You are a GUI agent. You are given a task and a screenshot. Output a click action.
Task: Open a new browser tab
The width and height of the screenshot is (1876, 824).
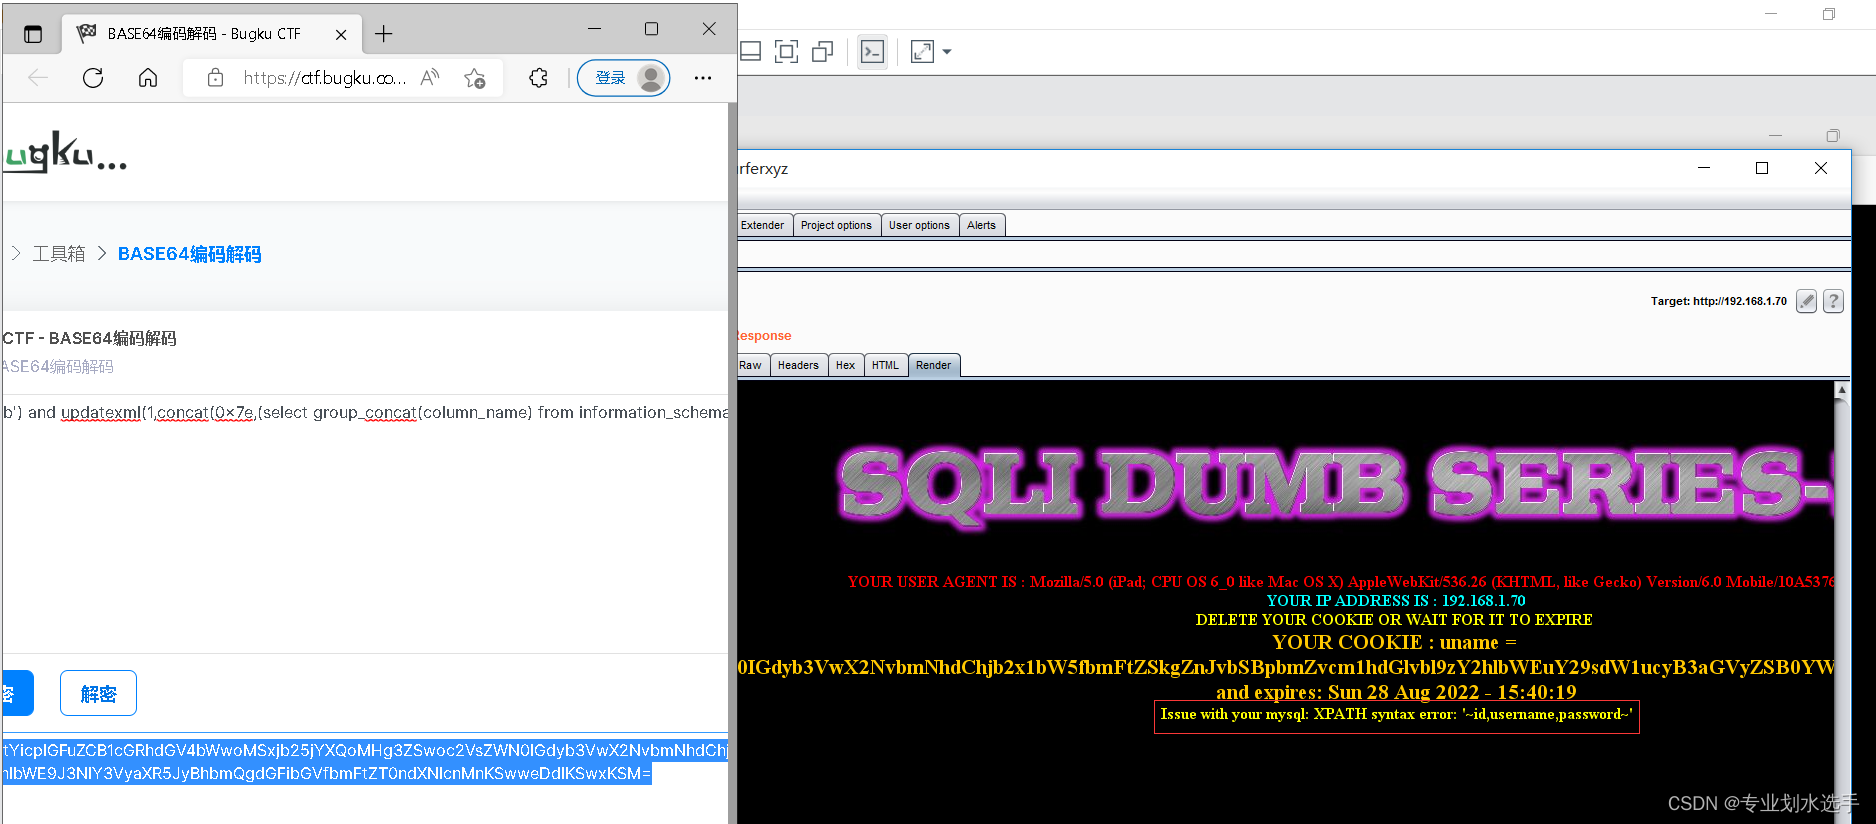point(384,34)
